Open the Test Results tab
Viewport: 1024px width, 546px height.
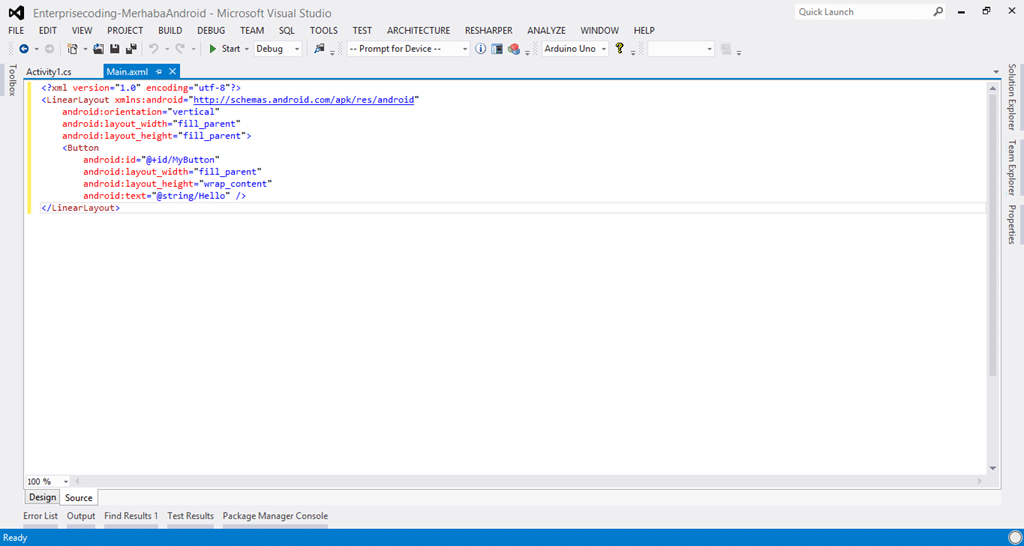tap(191, 516)
